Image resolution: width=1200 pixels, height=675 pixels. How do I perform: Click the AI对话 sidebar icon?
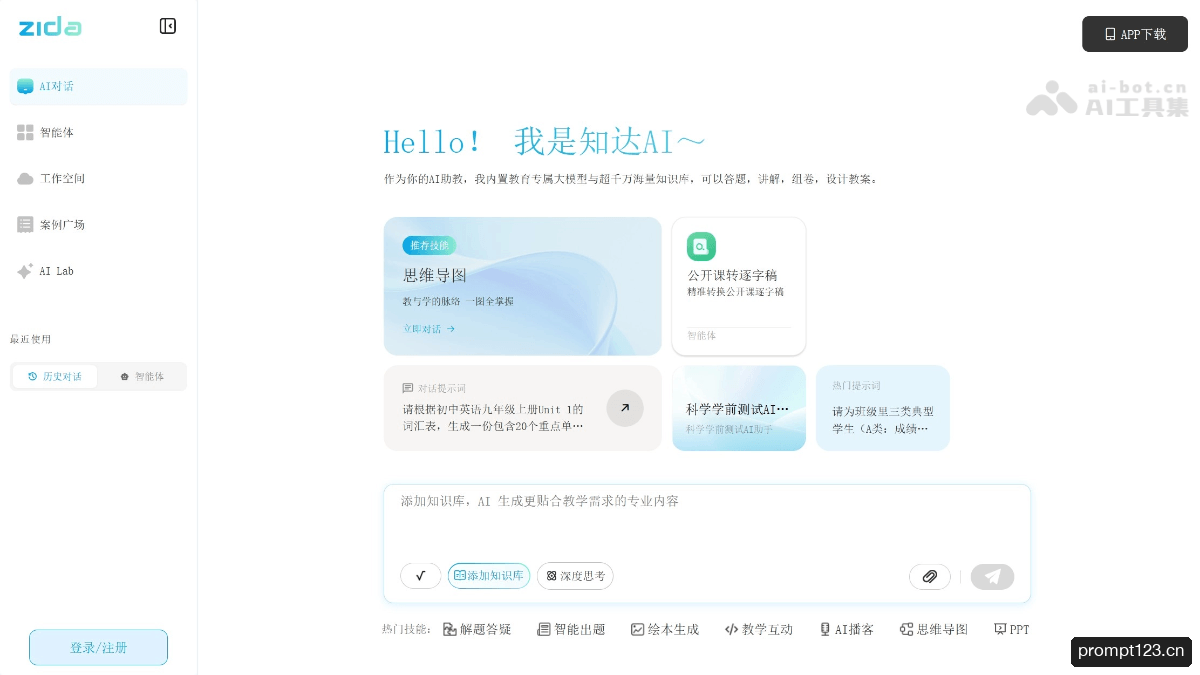point(26,86)
